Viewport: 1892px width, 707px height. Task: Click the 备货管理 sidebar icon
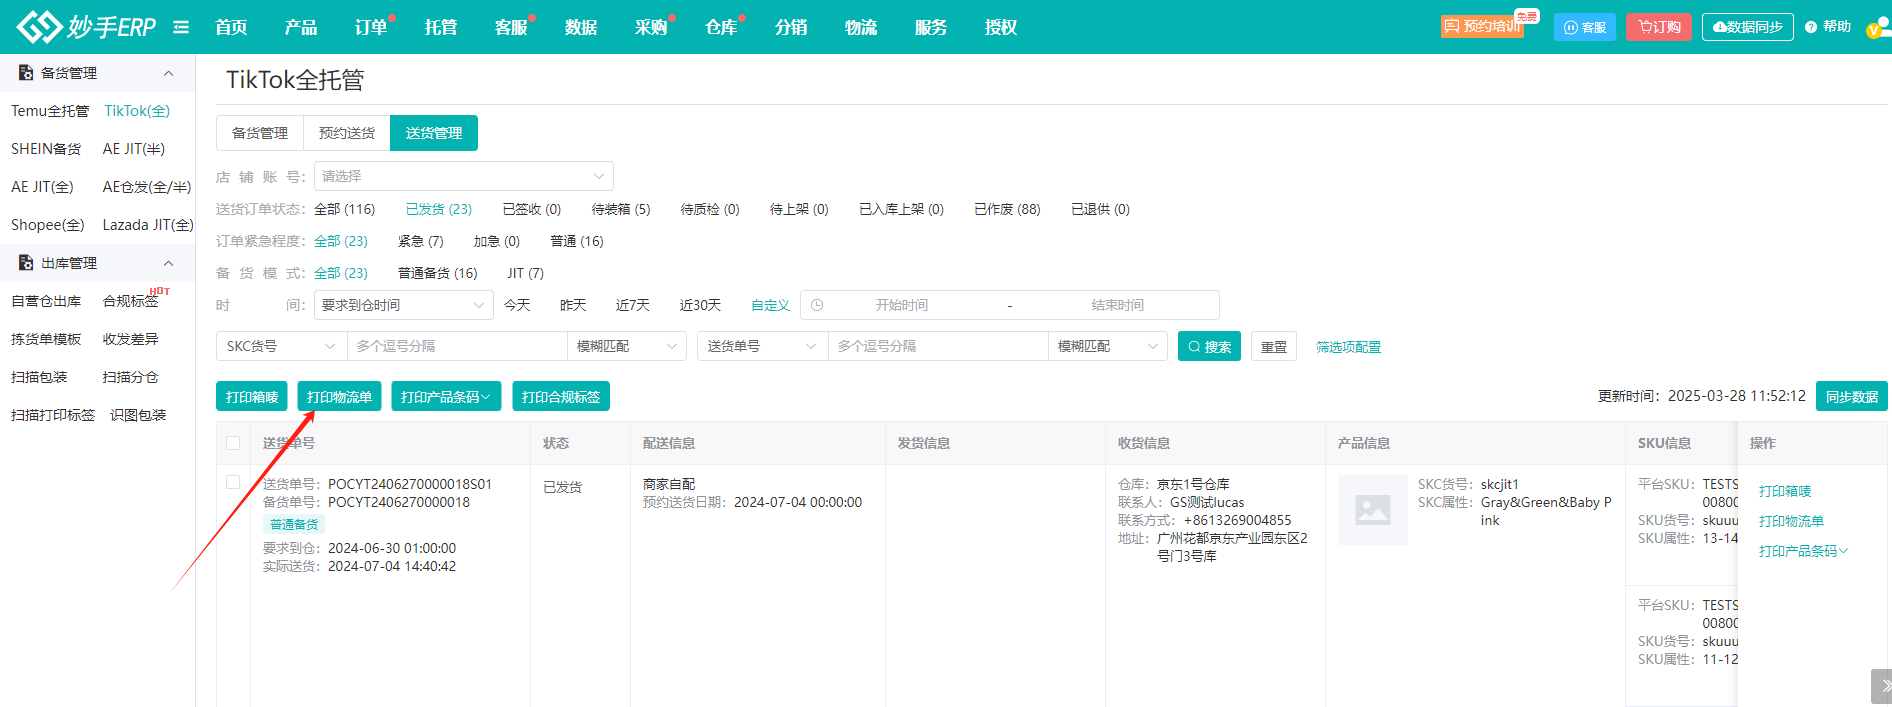(26, 73)
